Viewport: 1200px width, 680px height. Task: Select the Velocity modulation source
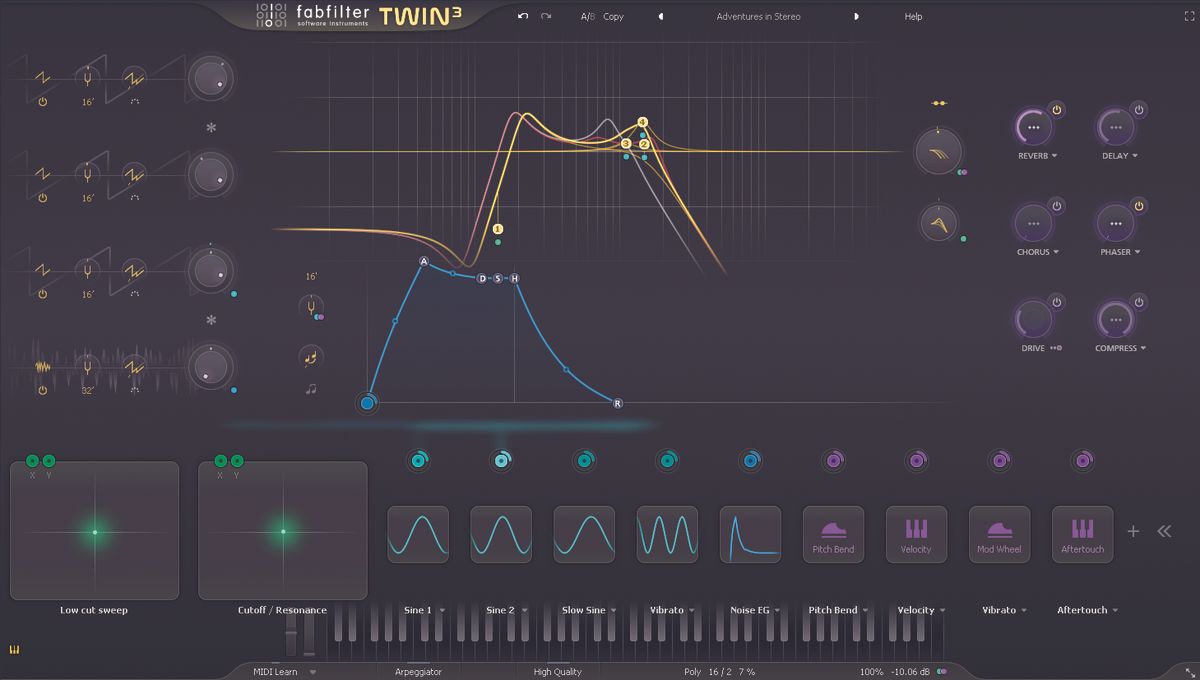(916, 534)
